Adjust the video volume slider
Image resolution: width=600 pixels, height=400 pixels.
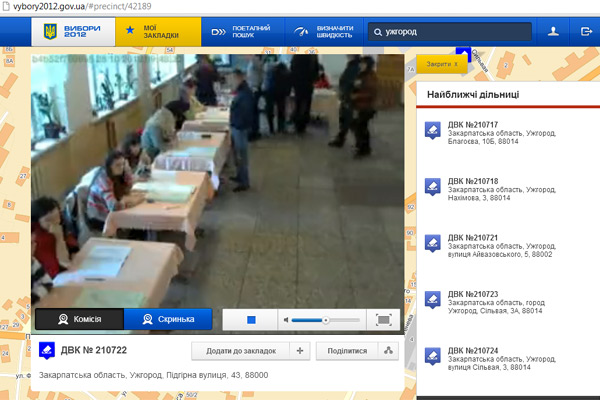tap(325, 320)
